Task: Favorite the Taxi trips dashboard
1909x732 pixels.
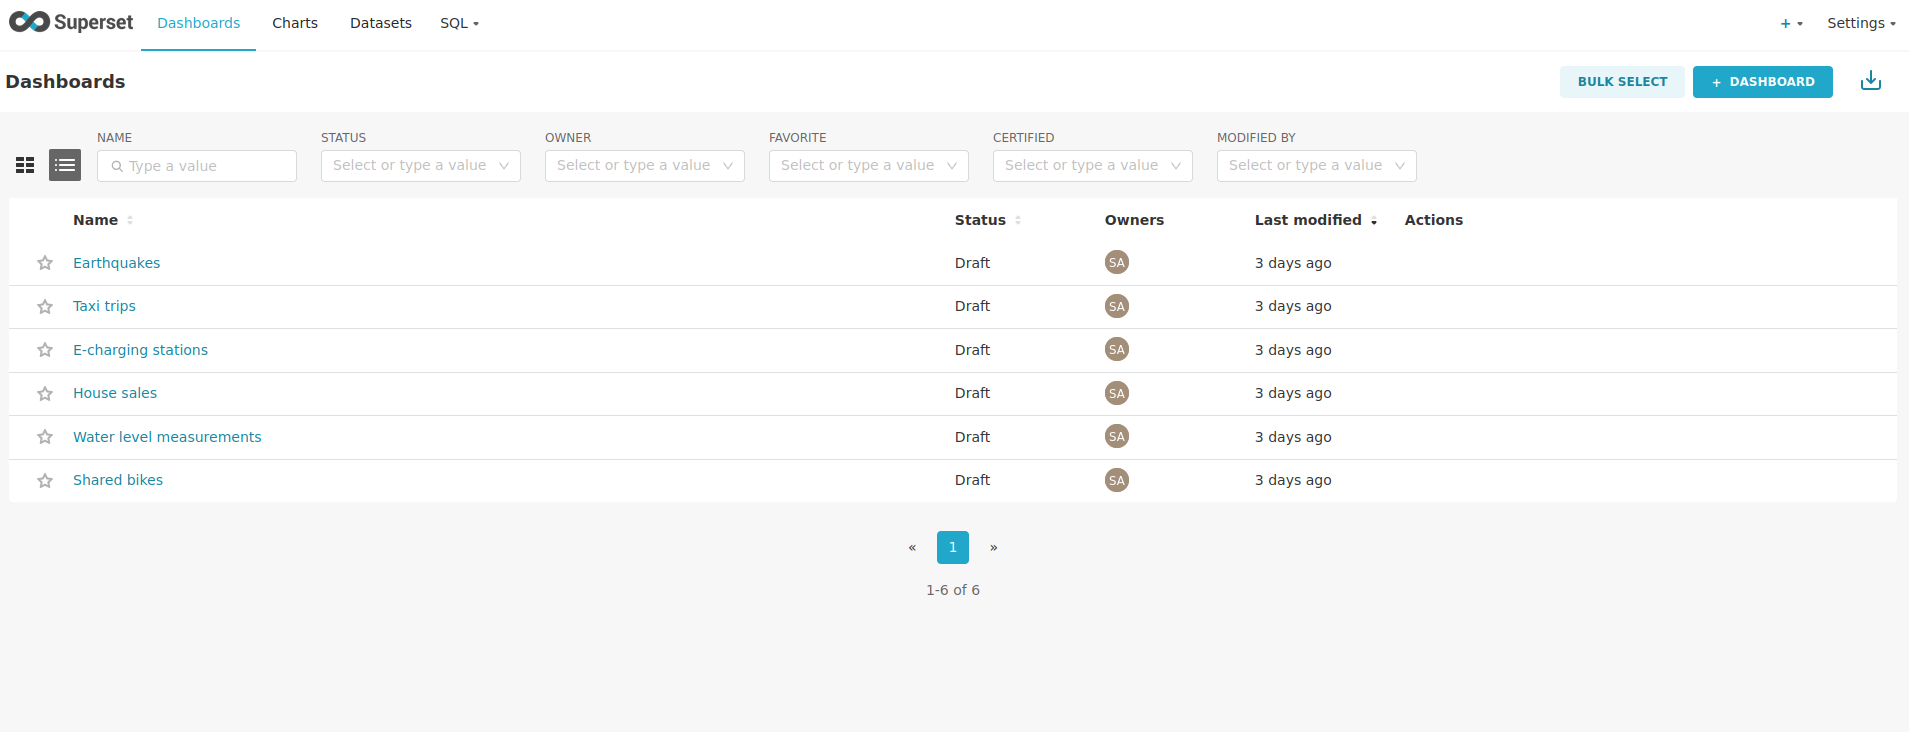Action: [x=45, y=307]
